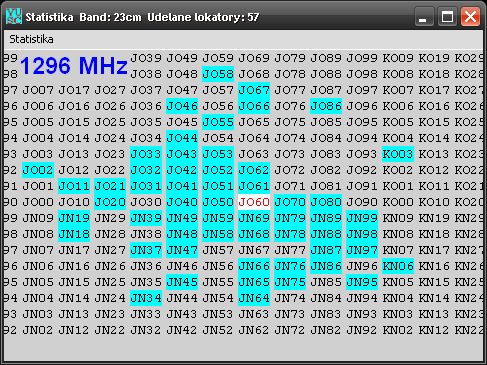
Task: Click locator cell JN18
Action: click(x=74, y=234)
